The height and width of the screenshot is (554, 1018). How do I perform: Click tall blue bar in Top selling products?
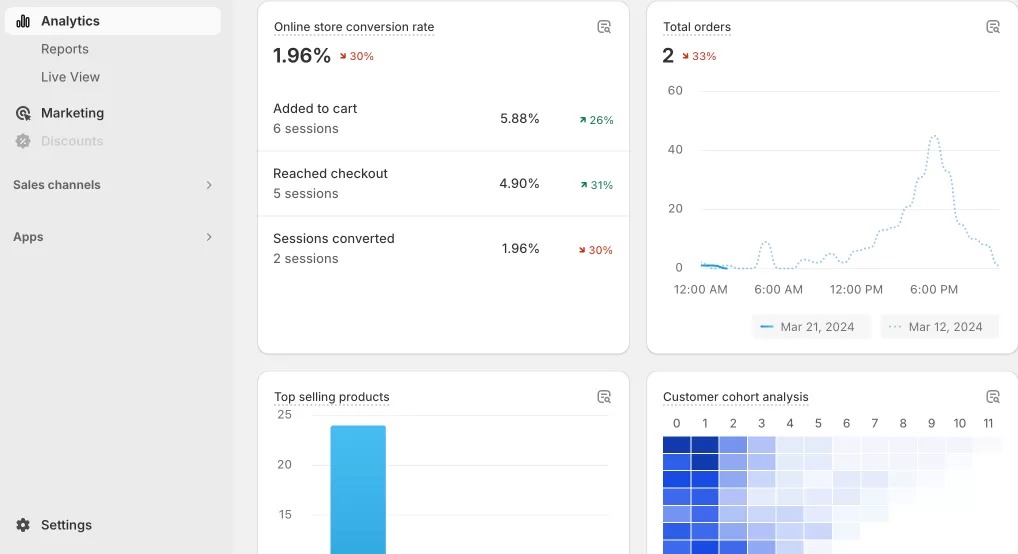(358, 490)
